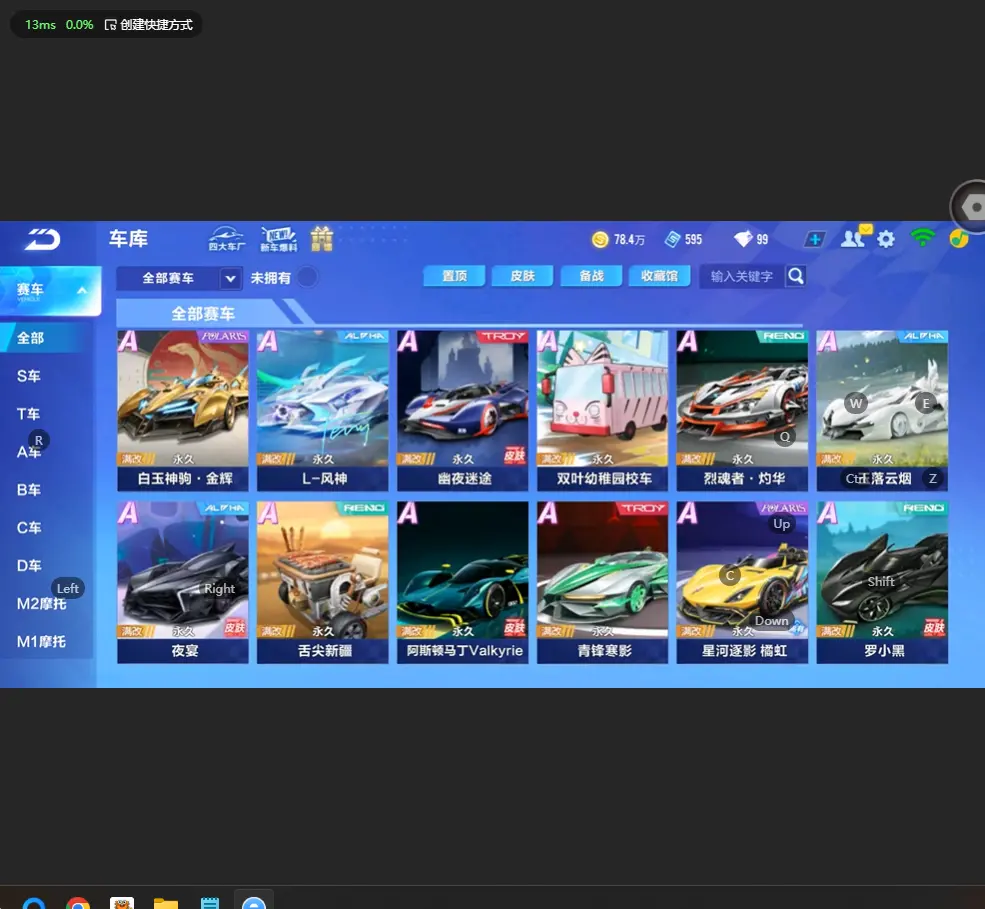The height and width of the screenshot is (909, 985).
Task: Select the M2摩托 category tab
Action: point(41,604)
